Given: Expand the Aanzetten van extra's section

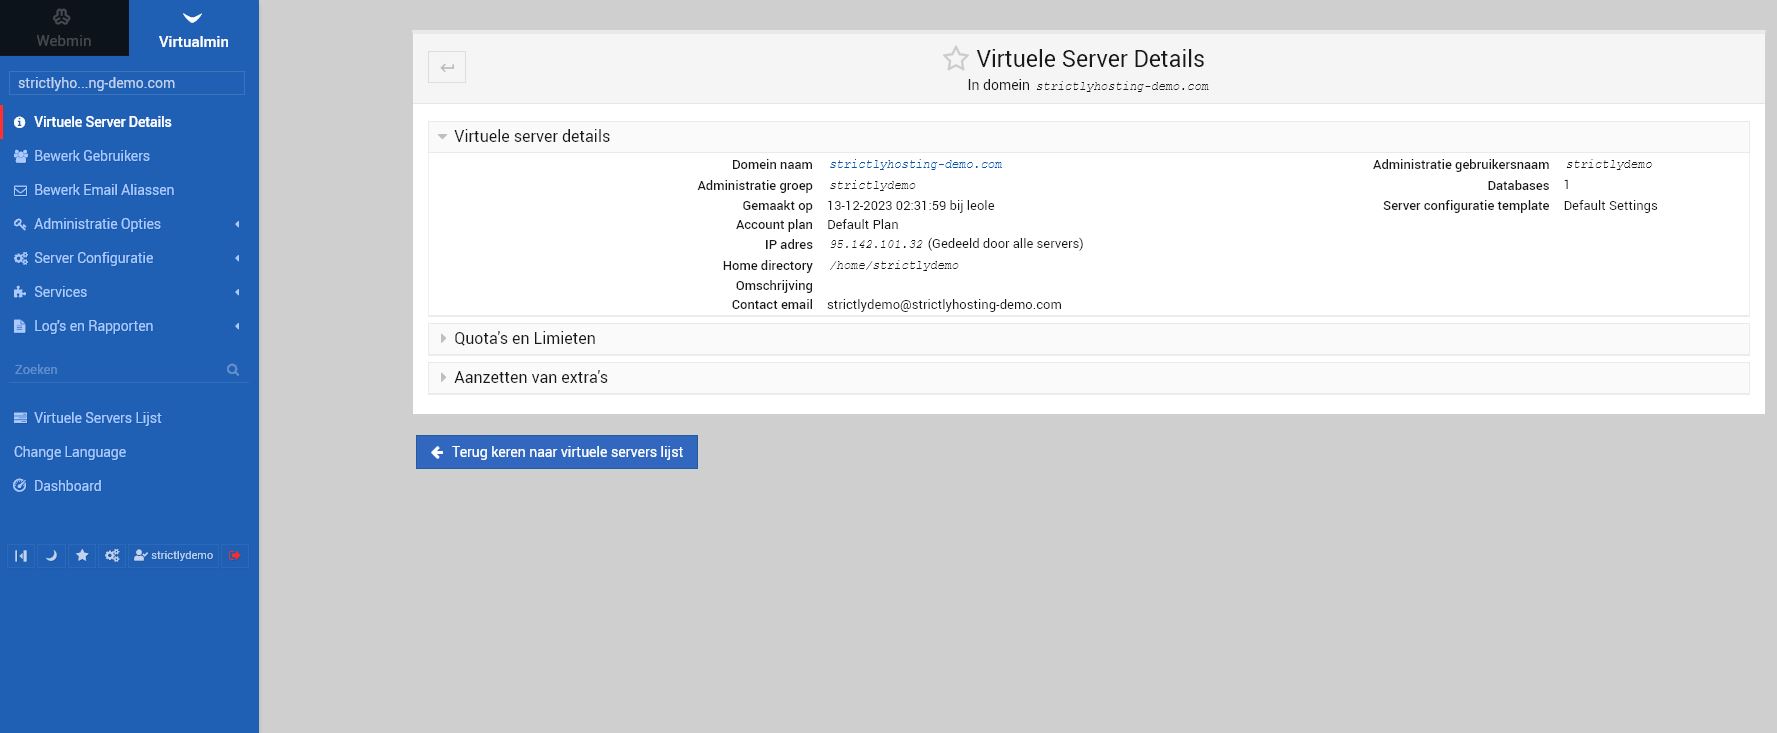Looking at the screenshot, I should click(1088, 378).
